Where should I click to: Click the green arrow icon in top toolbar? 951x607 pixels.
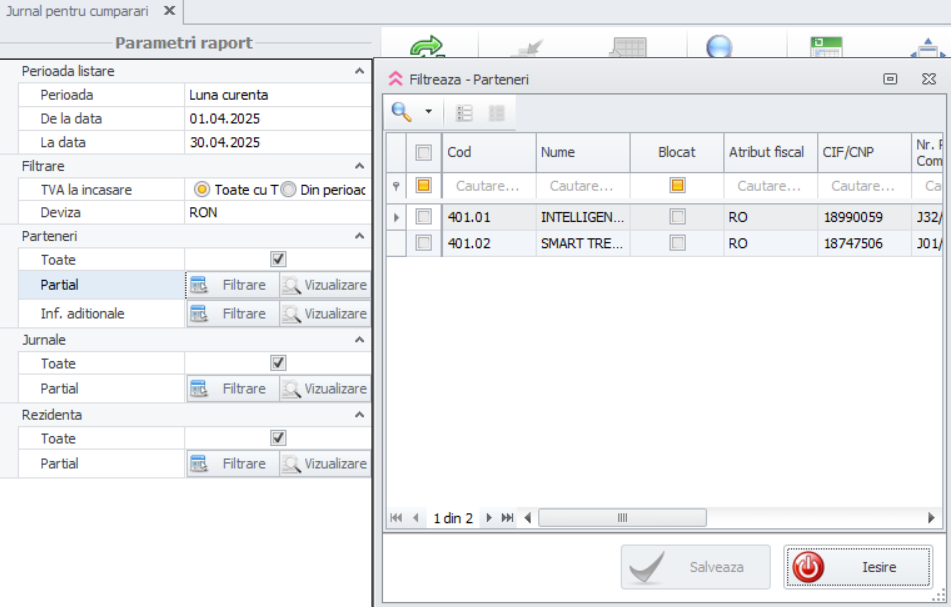pos(427,48)
